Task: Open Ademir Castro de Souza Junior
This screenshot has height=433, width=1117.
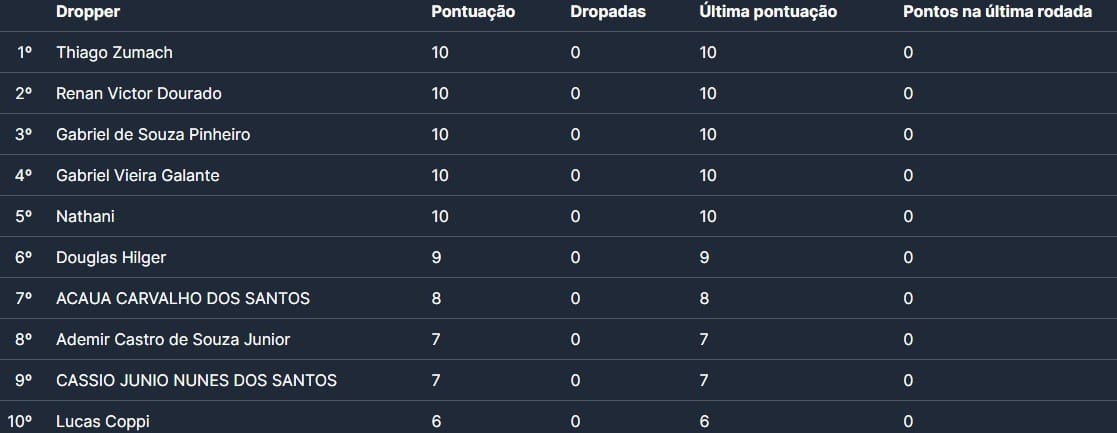Action: point(173,339)
